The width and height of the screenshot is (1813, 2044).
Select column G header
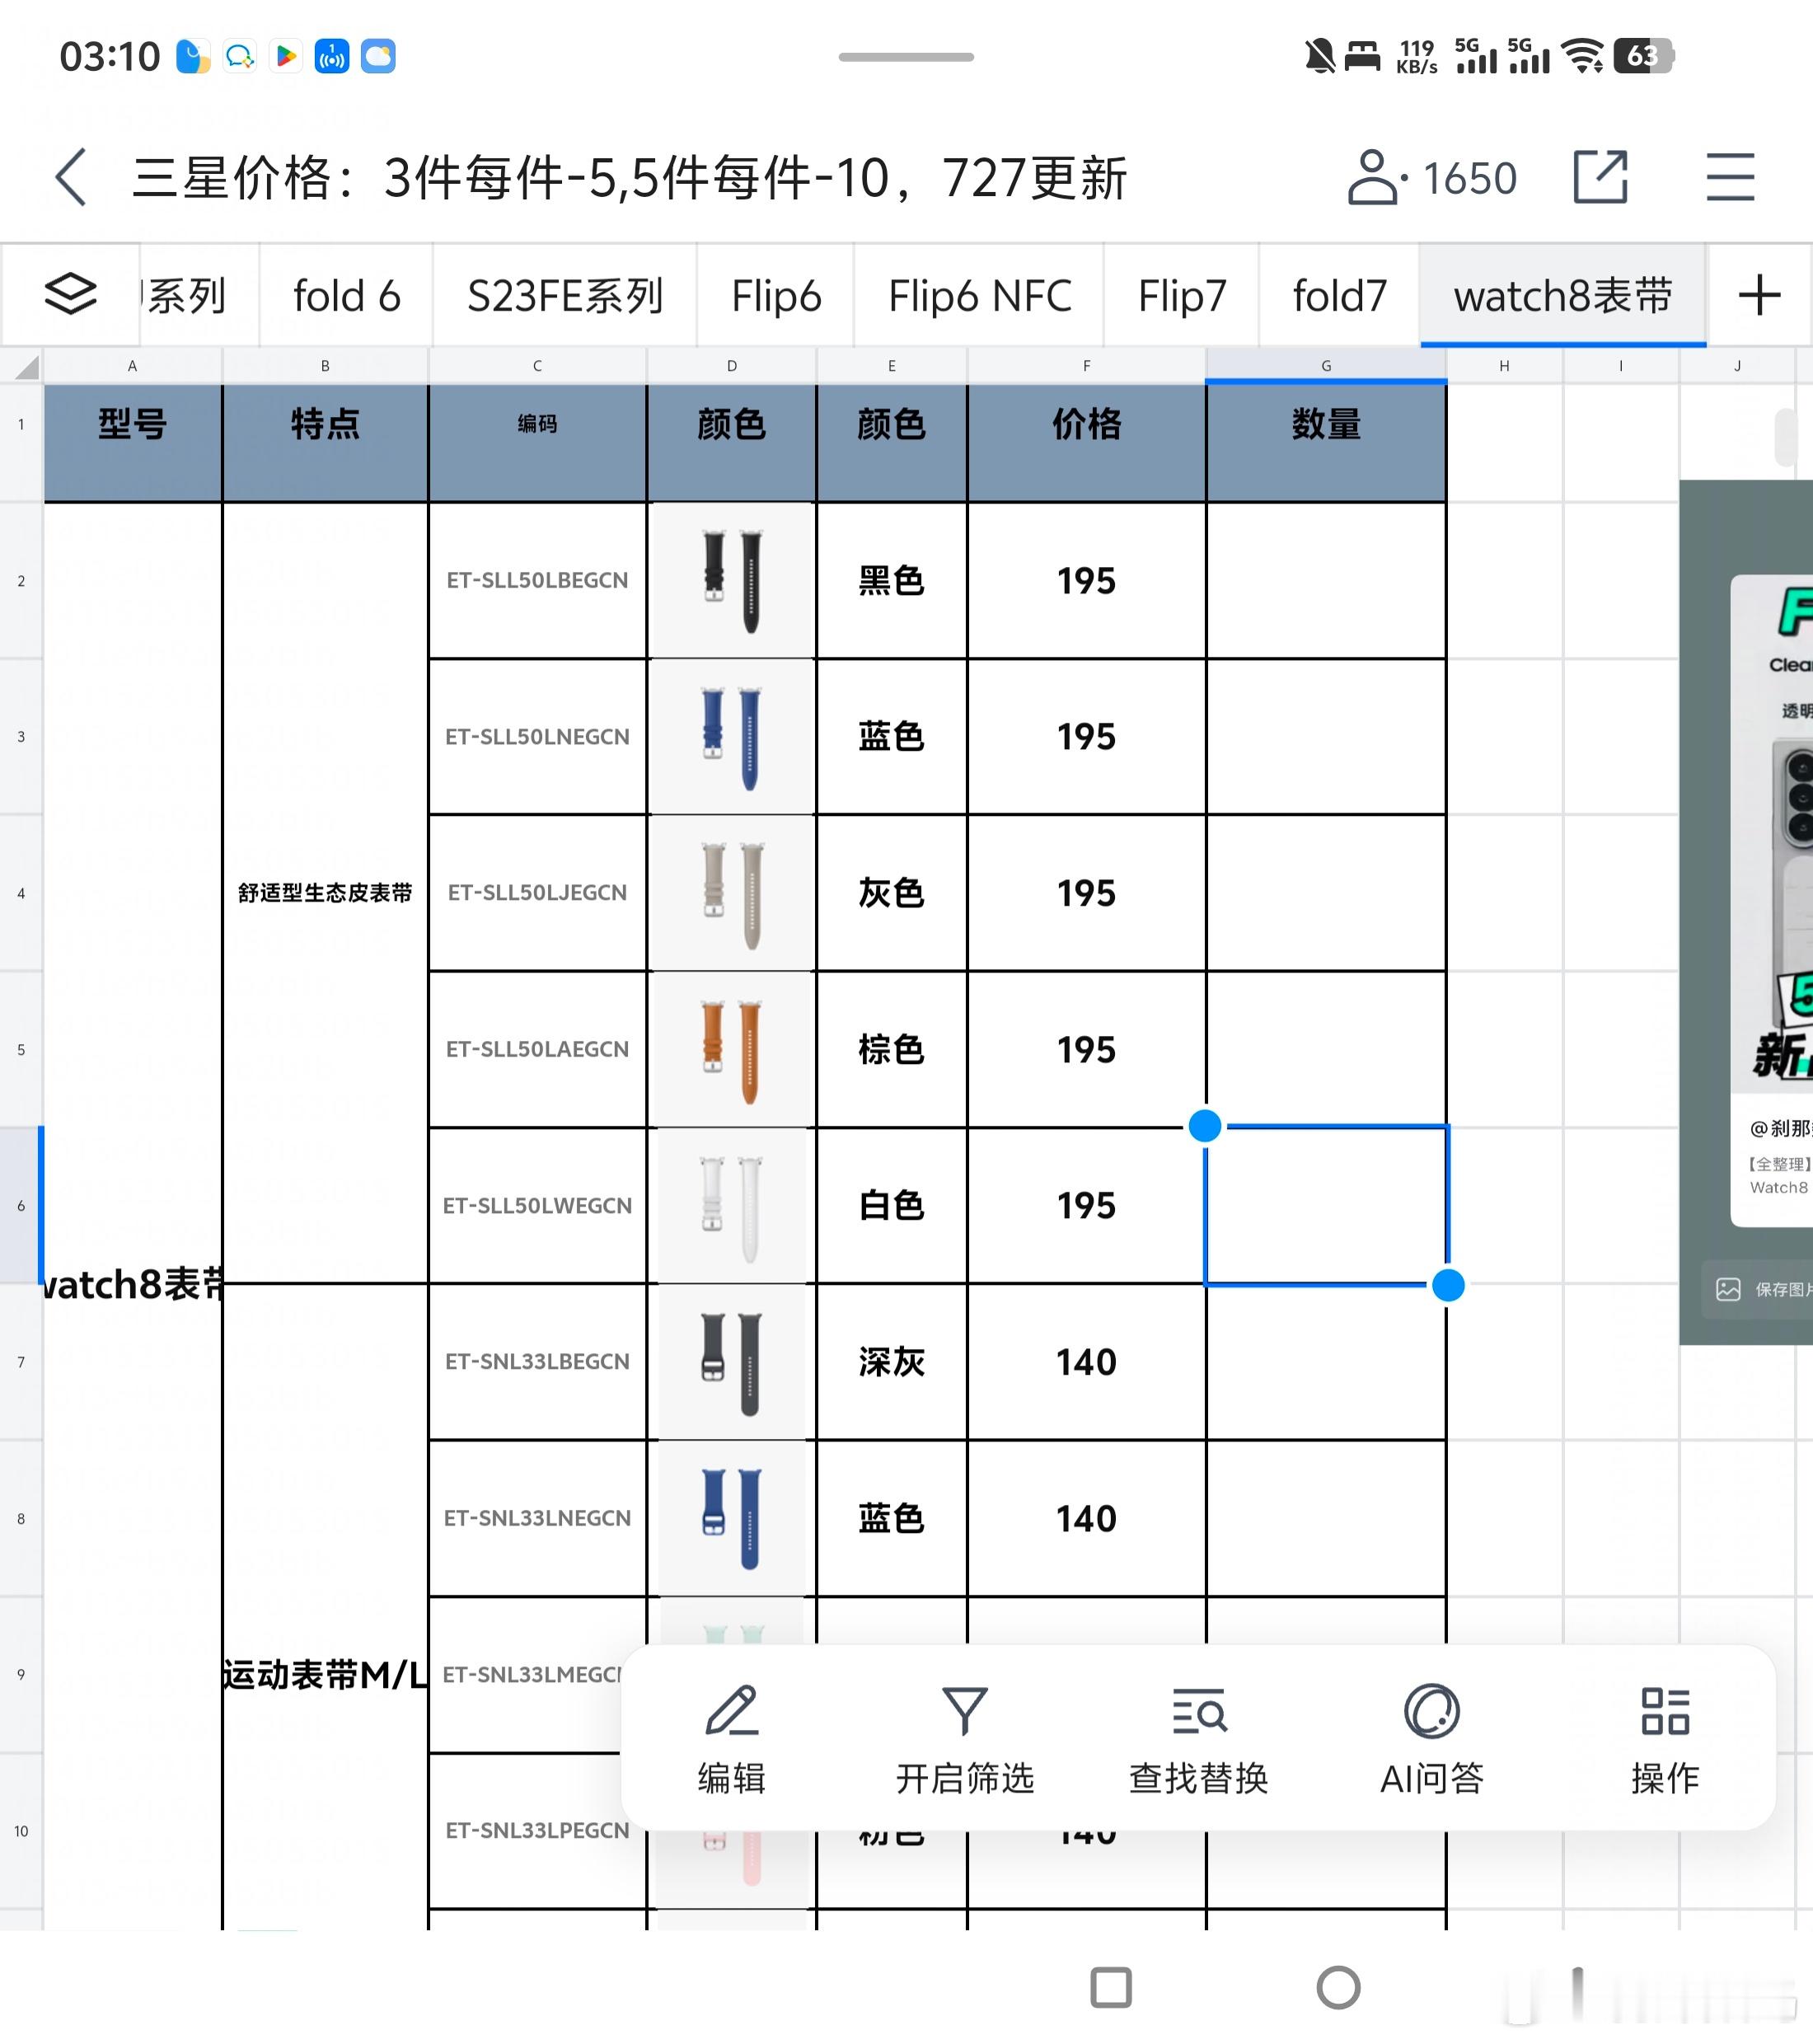(x=1326, y=366)
